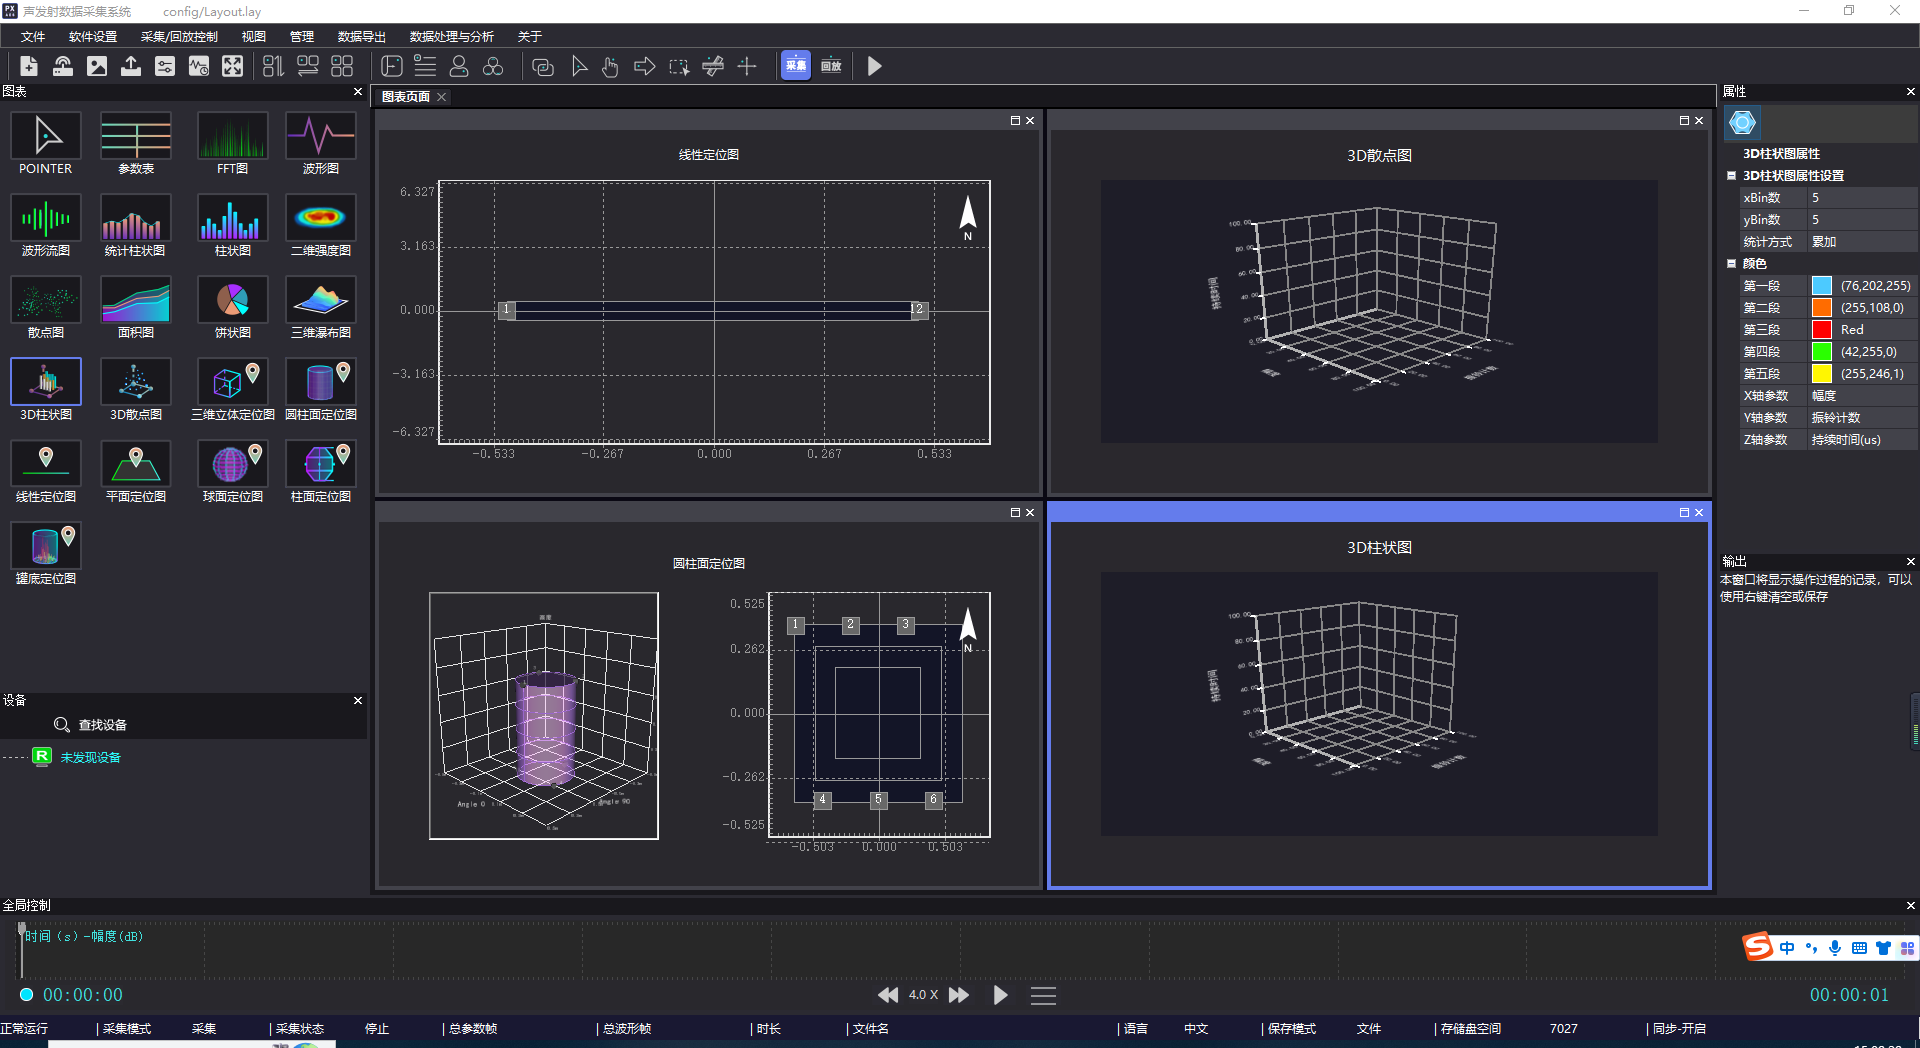The image size is (1920, 1048).
Task: Collapse the 颜色 property group
Action: click(x=1731, y=264)
